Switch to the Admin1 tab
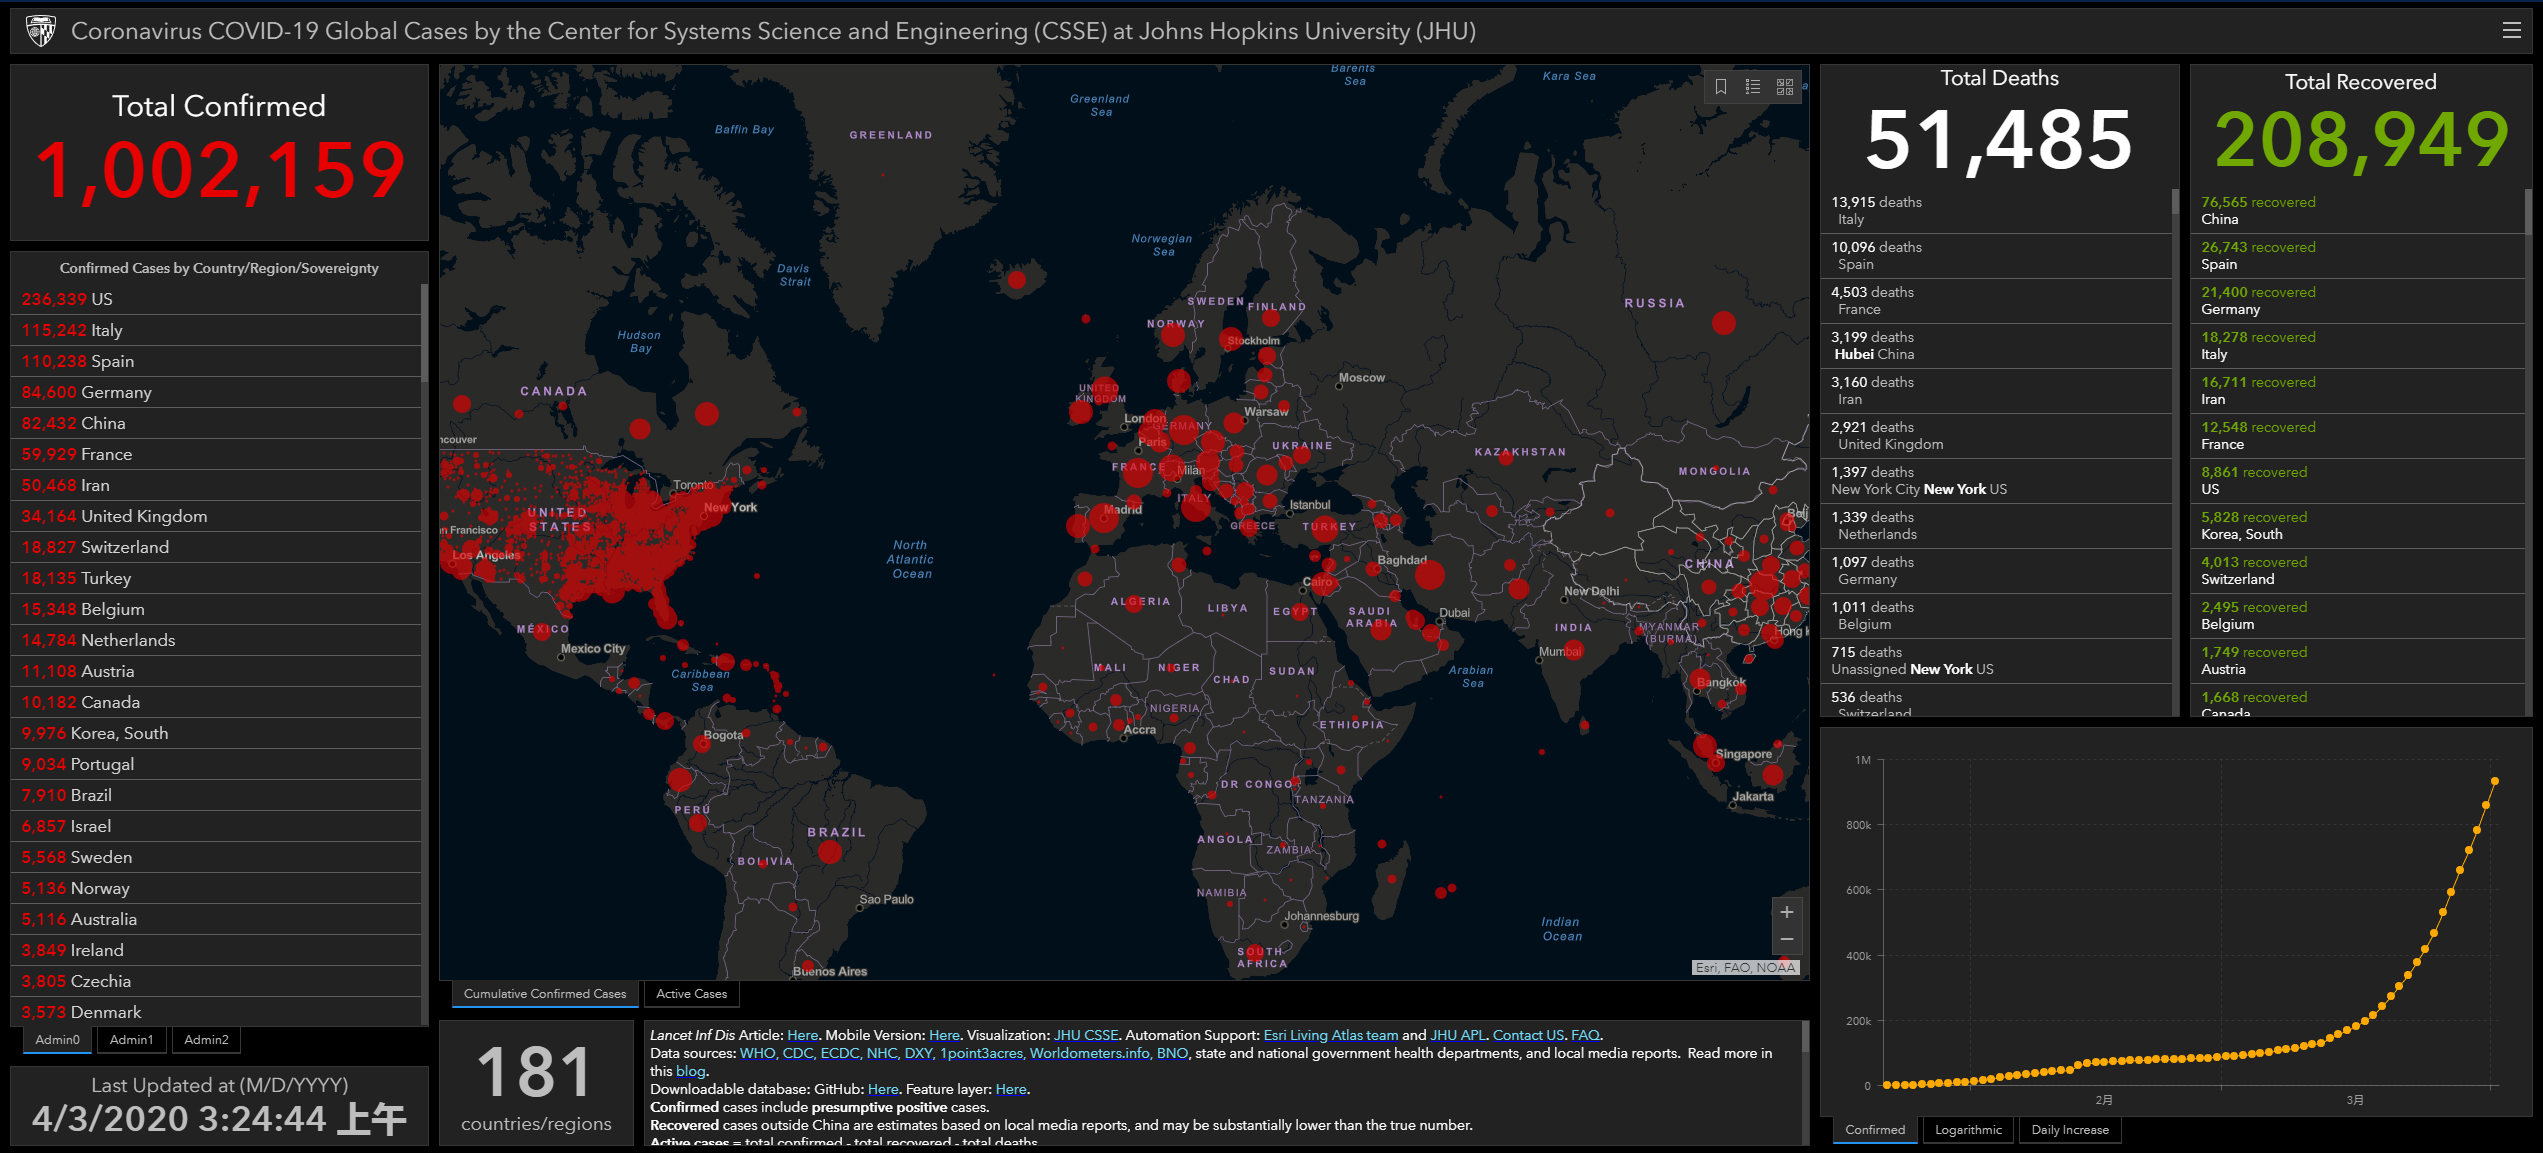The image size is (2543, 1153). click(x=131, y=1040)
